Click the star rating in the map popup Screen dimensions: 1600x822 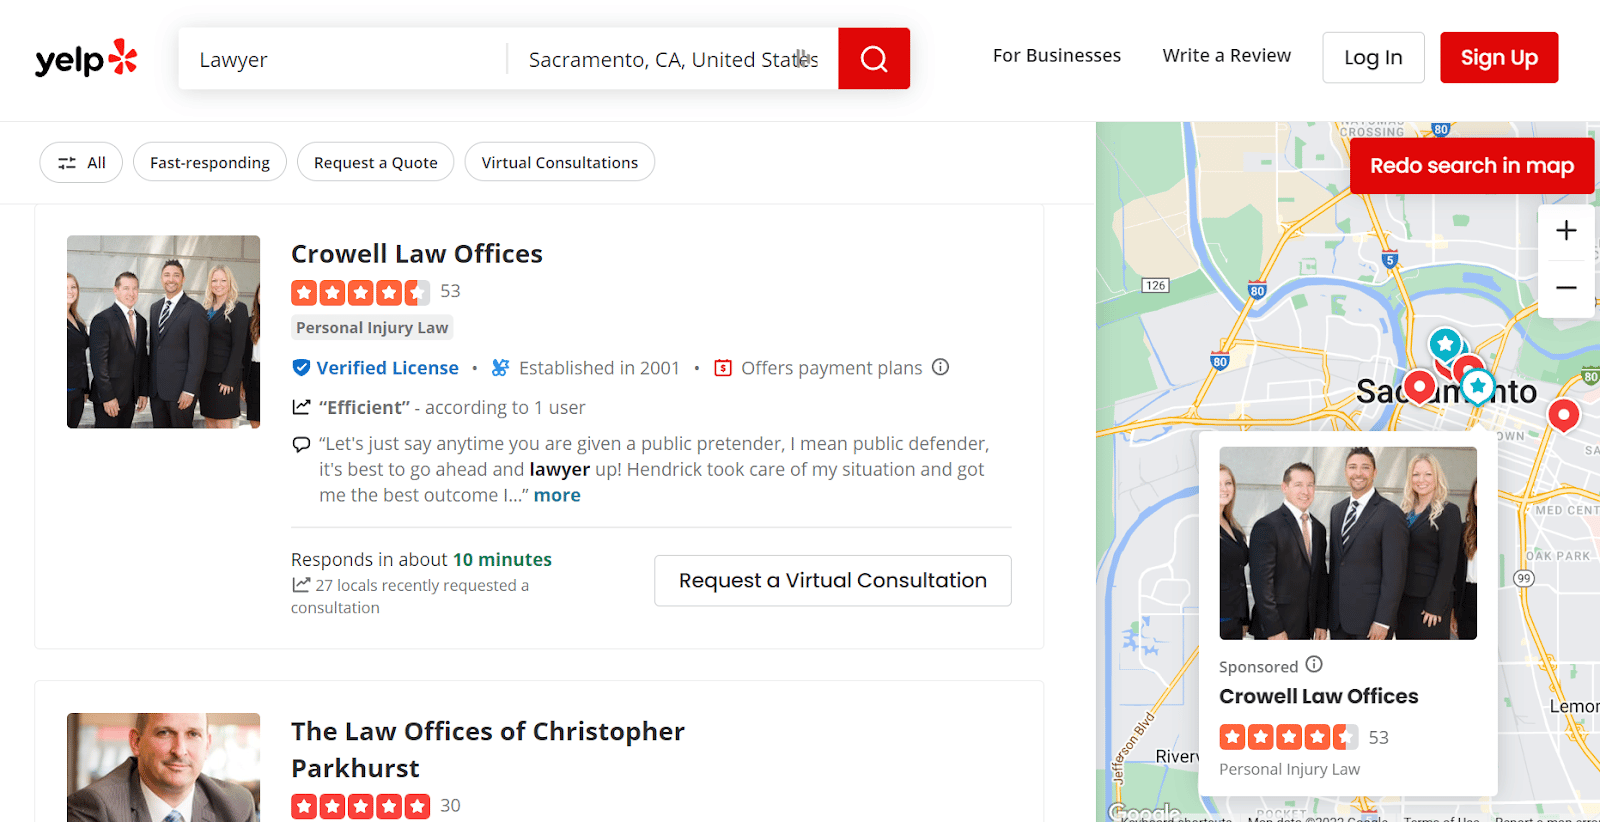1289,737
